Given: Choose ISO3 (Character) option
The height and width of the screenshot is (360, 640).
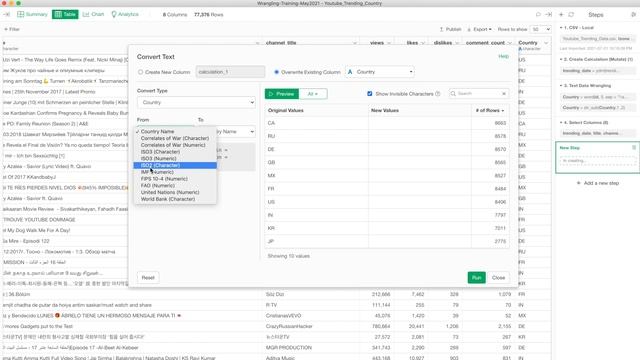Looking at the screenshot, I should pyautogui.click(x=175, y=152).
